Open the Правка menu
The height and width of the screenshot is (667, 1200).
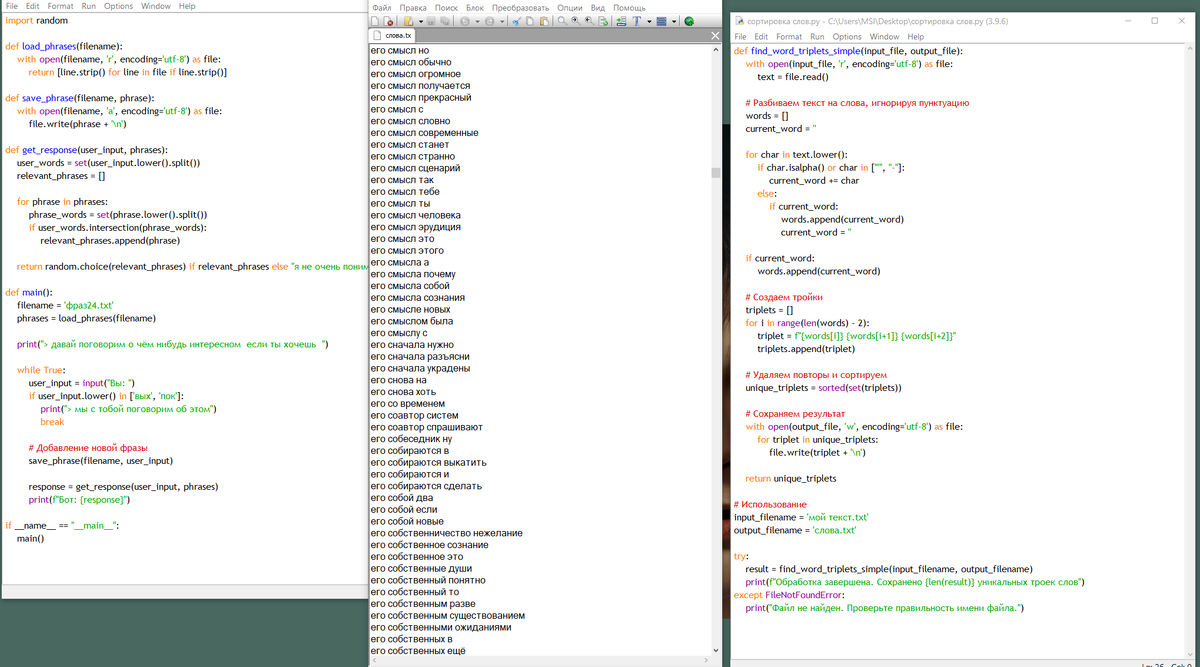412,7
